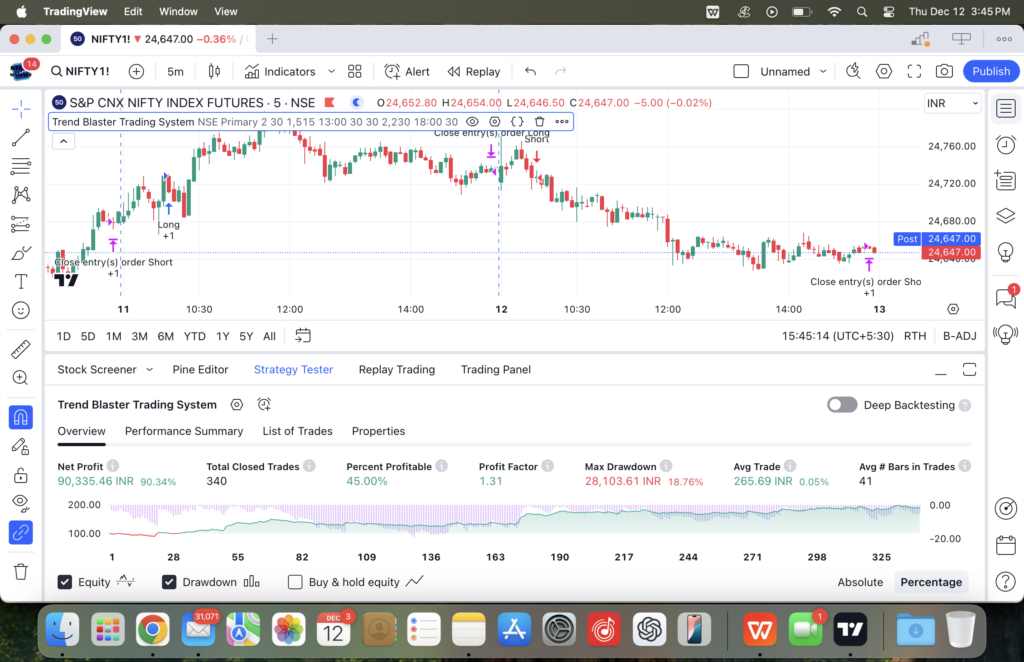
Task: Set the chart range to YTD
Action: pyautogui.click(x=195, y=336)
